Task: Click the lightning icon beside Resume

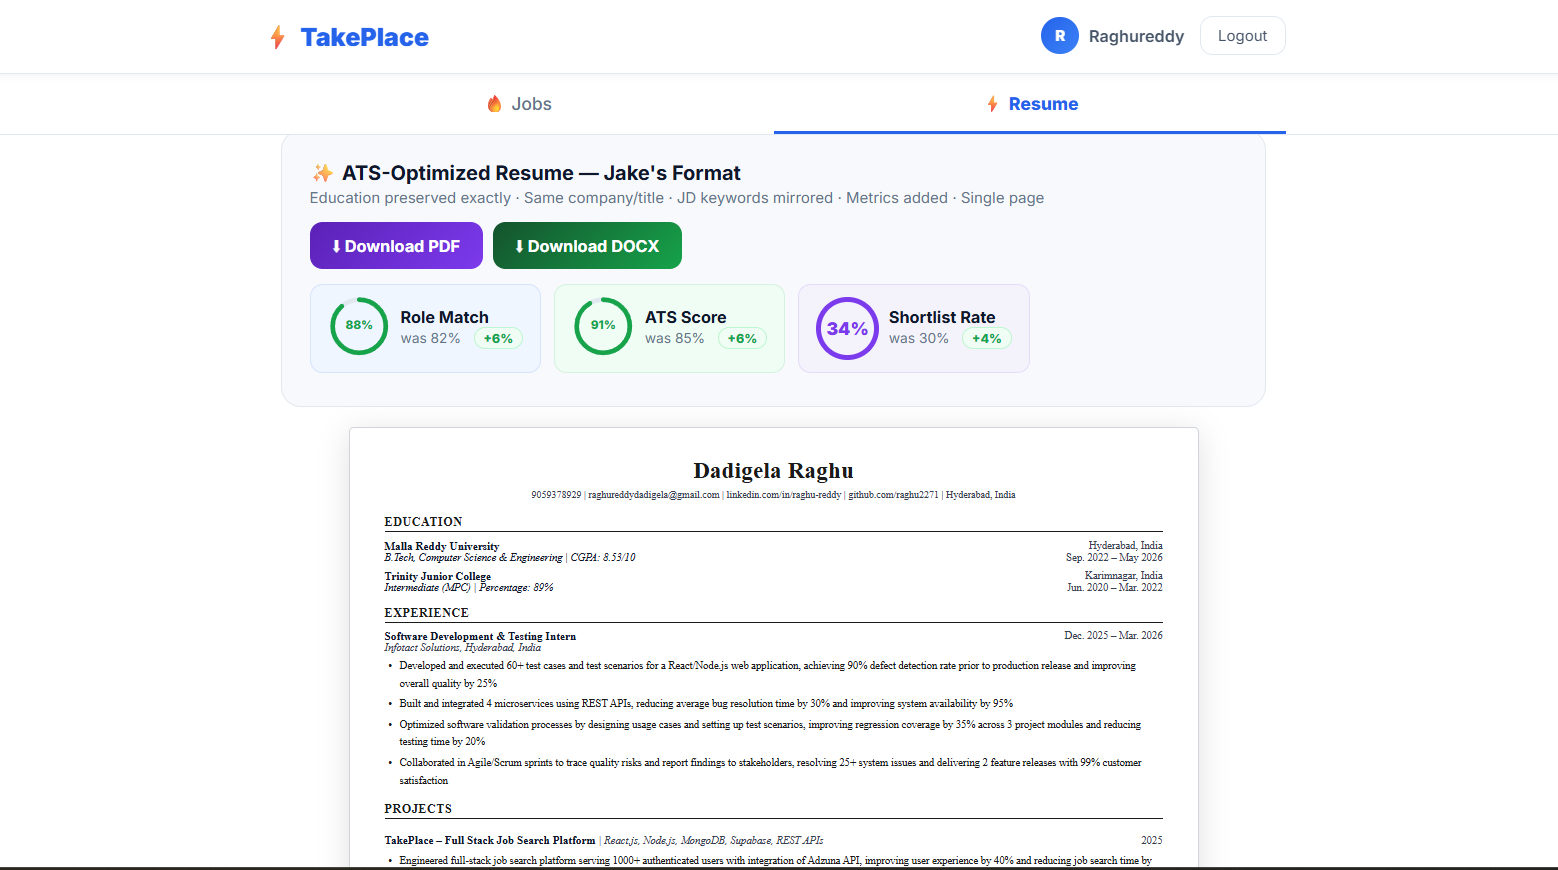Action: [992, 104]
